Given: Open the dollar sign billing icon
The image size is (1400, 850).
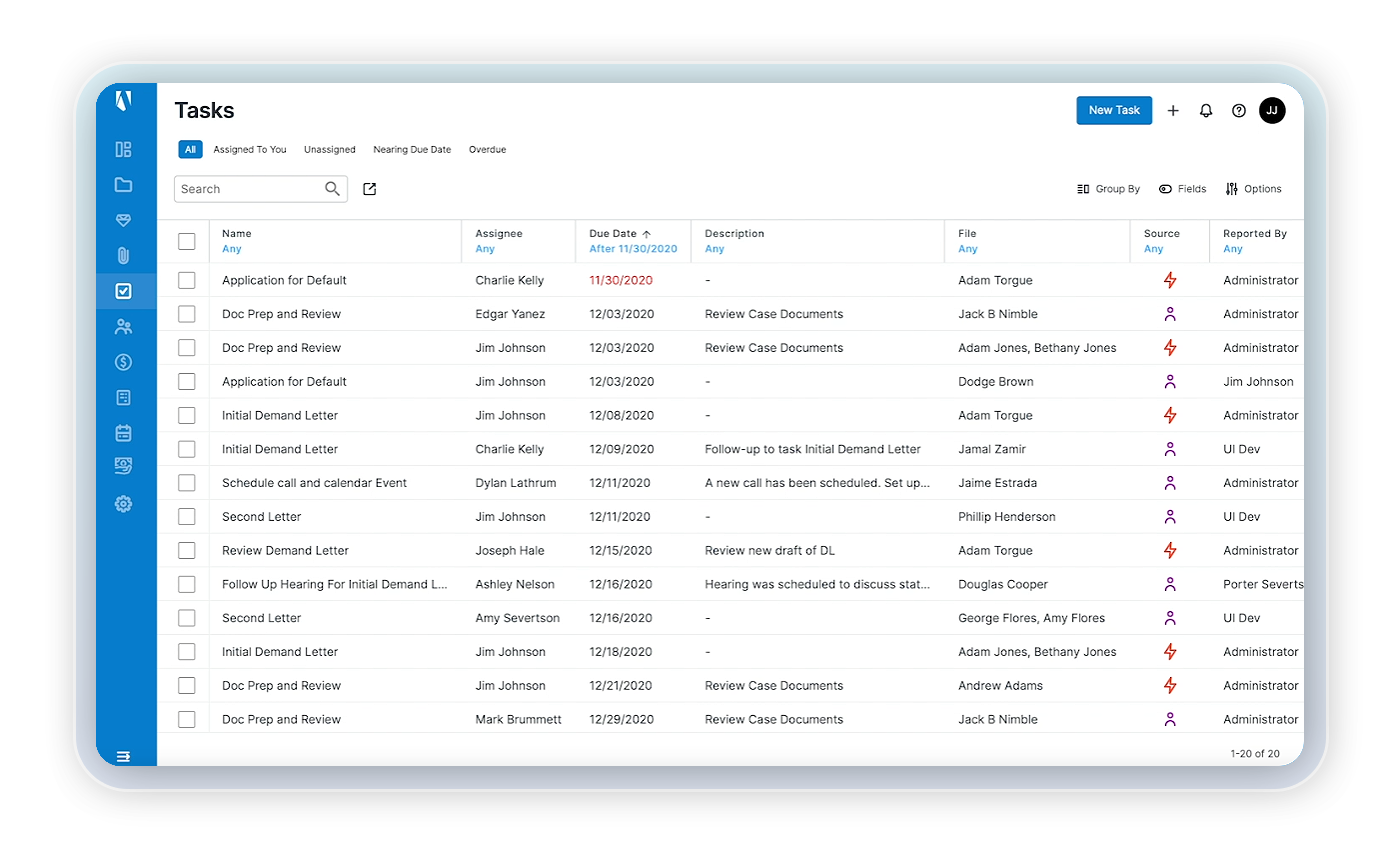Looking at the screenshot, I should pyautogui.click(x=123, y=362).
